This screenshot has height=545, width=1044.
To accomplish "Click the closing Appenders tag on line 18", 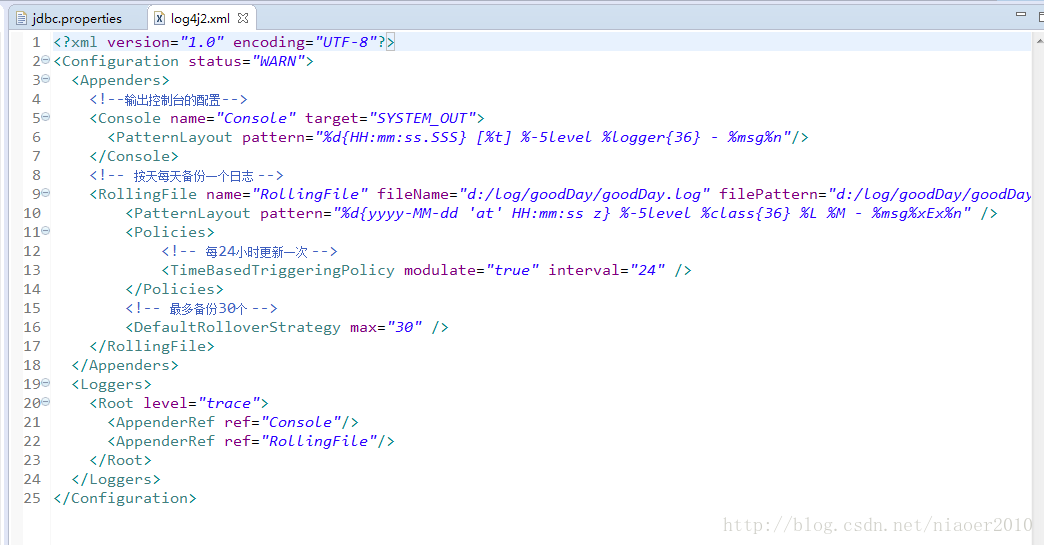I will click(125, 365).
